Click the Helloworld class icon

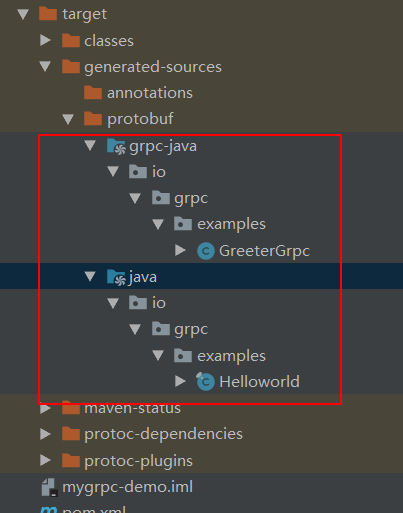[205, 381]
